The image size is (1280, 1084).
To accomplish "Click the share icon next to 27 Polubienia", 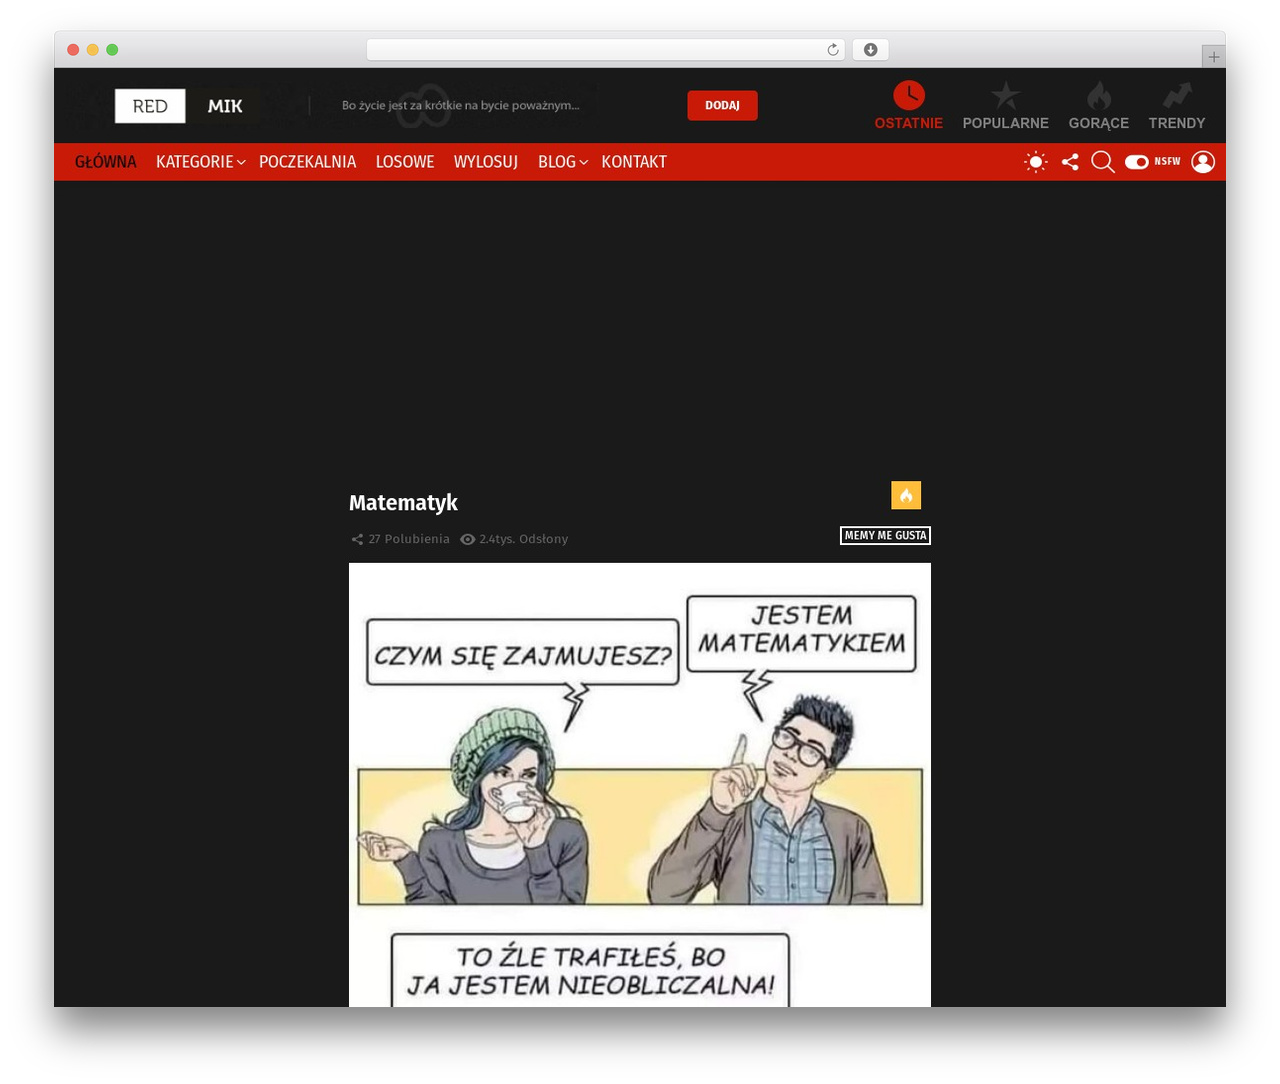I will (x=357, y=539).
